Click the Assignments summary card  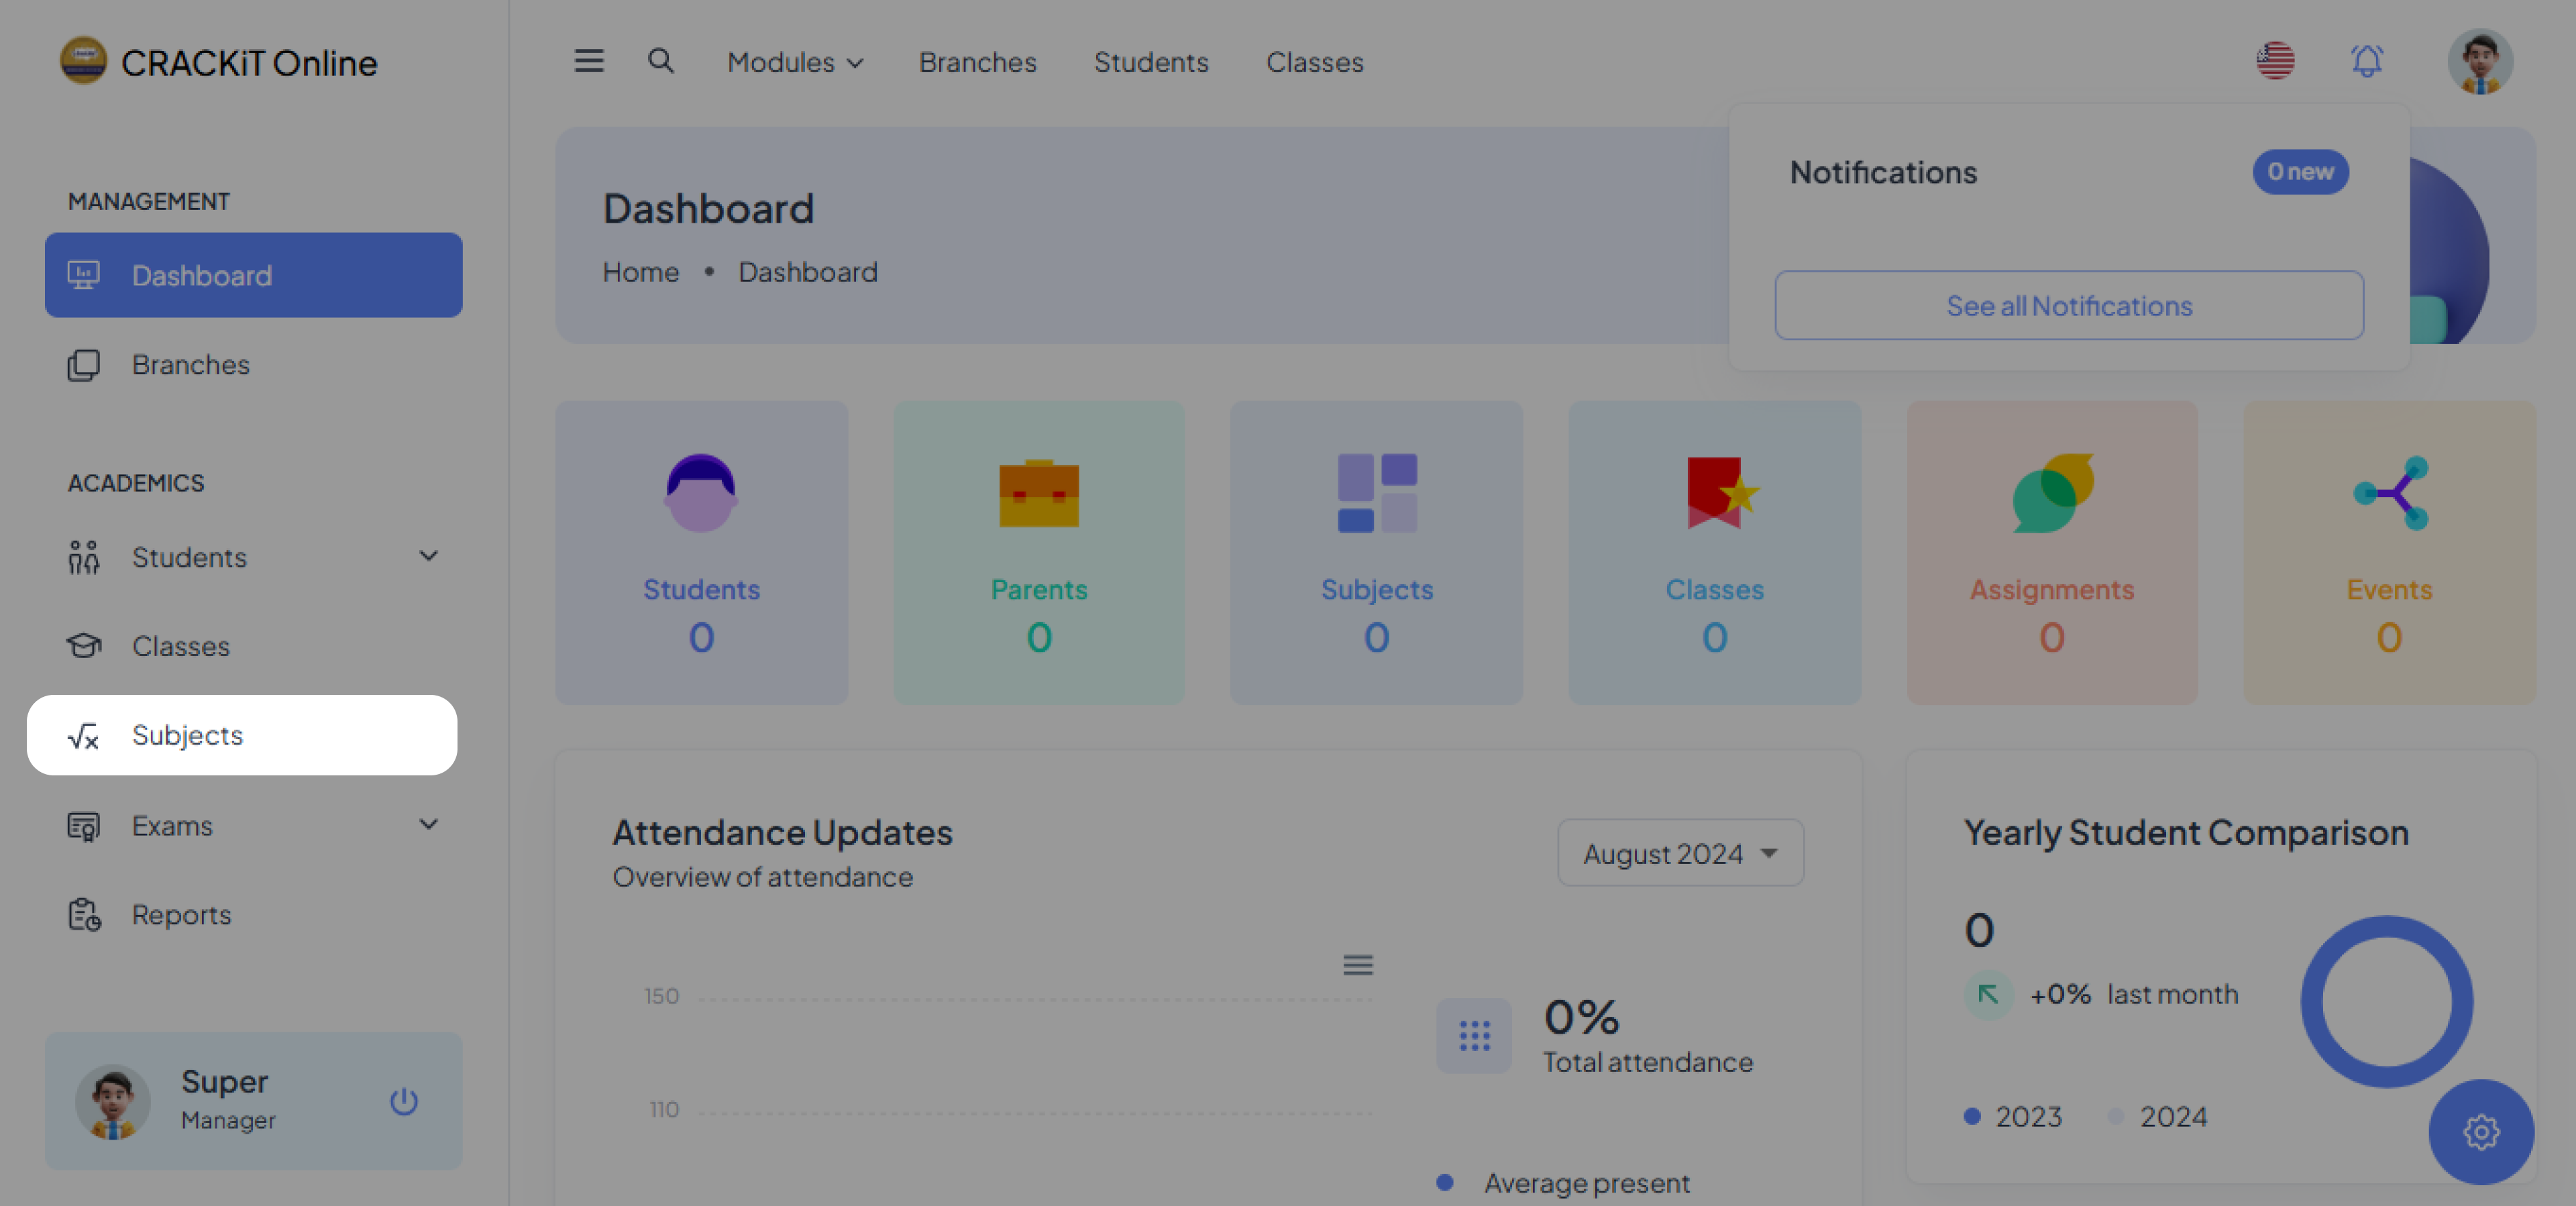[x=2052, y=553]
